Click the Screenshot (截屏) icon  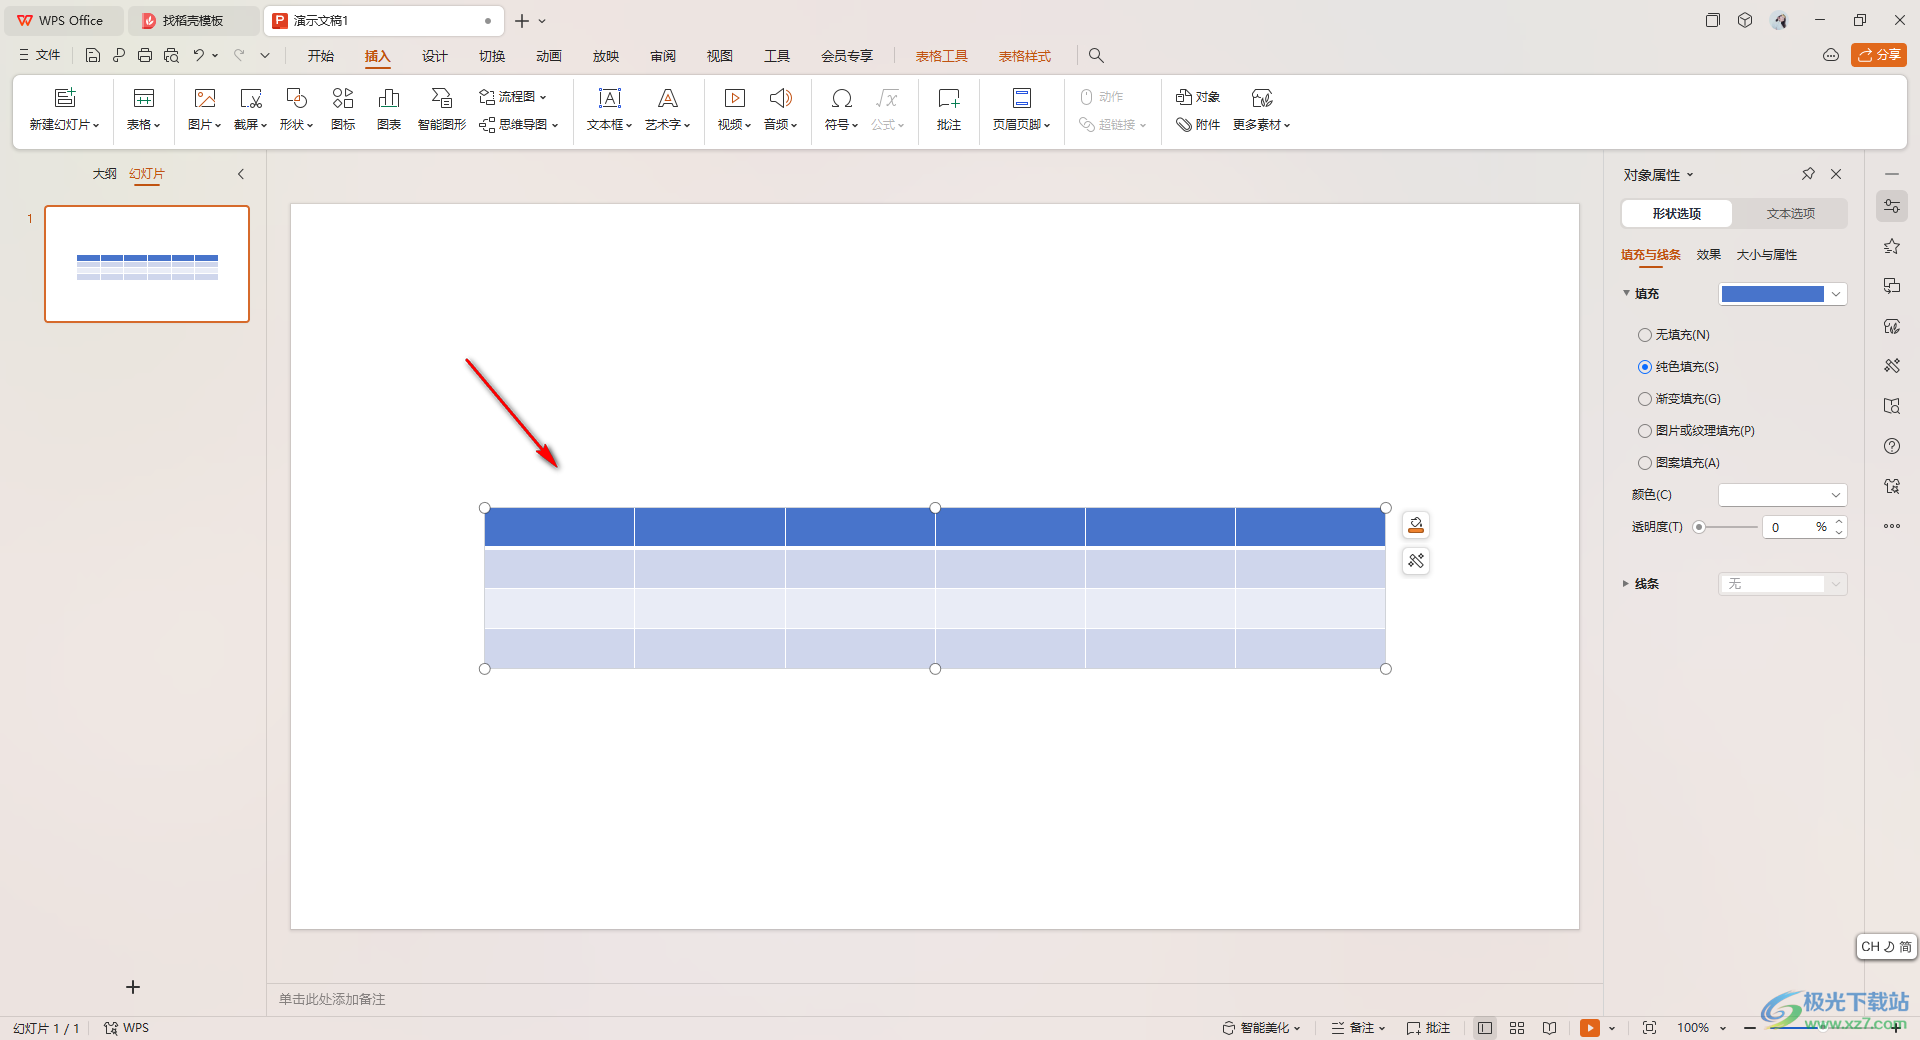click(251, 98)
